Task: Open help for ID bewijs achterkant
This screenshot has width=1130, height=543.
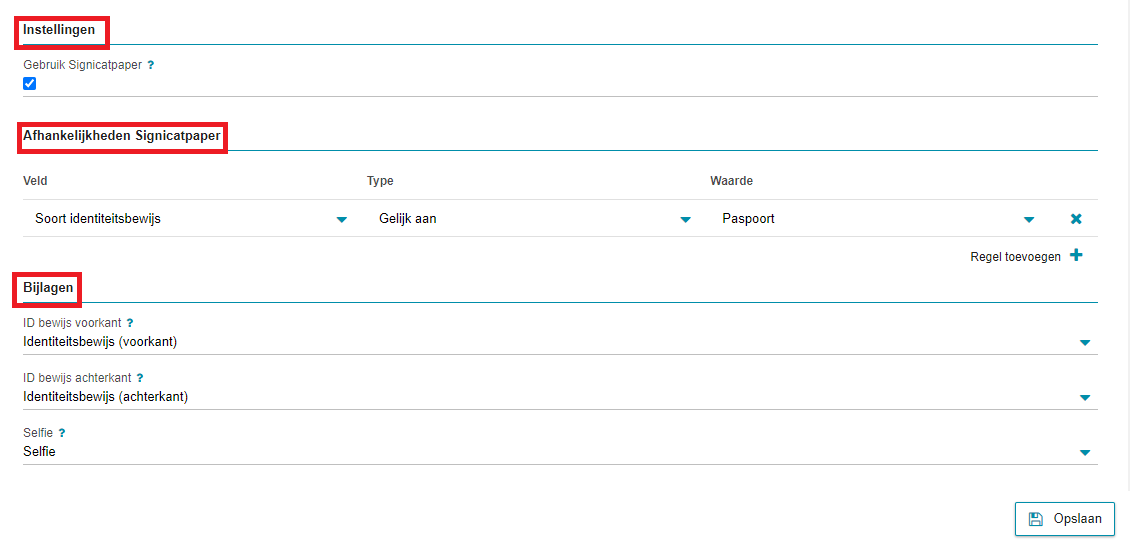Action: click(140, 378)
